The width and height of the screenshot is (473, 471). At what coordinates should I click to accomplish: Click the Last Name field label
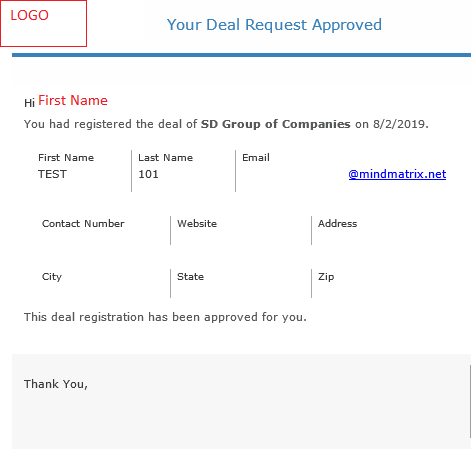coord(165,157)
